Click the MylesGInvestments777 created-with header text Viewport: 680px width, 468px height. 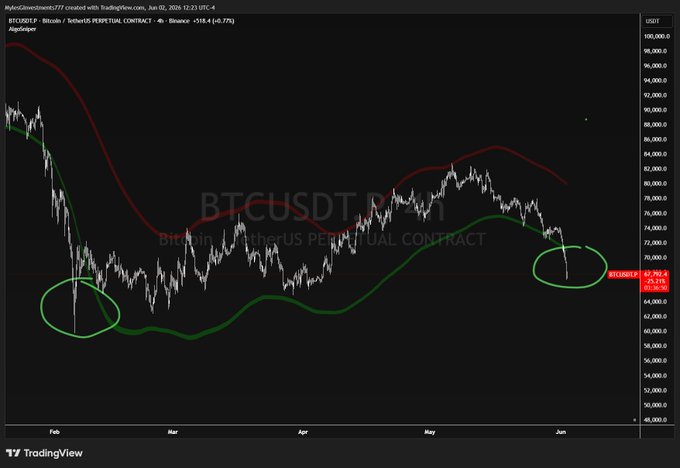109,7
